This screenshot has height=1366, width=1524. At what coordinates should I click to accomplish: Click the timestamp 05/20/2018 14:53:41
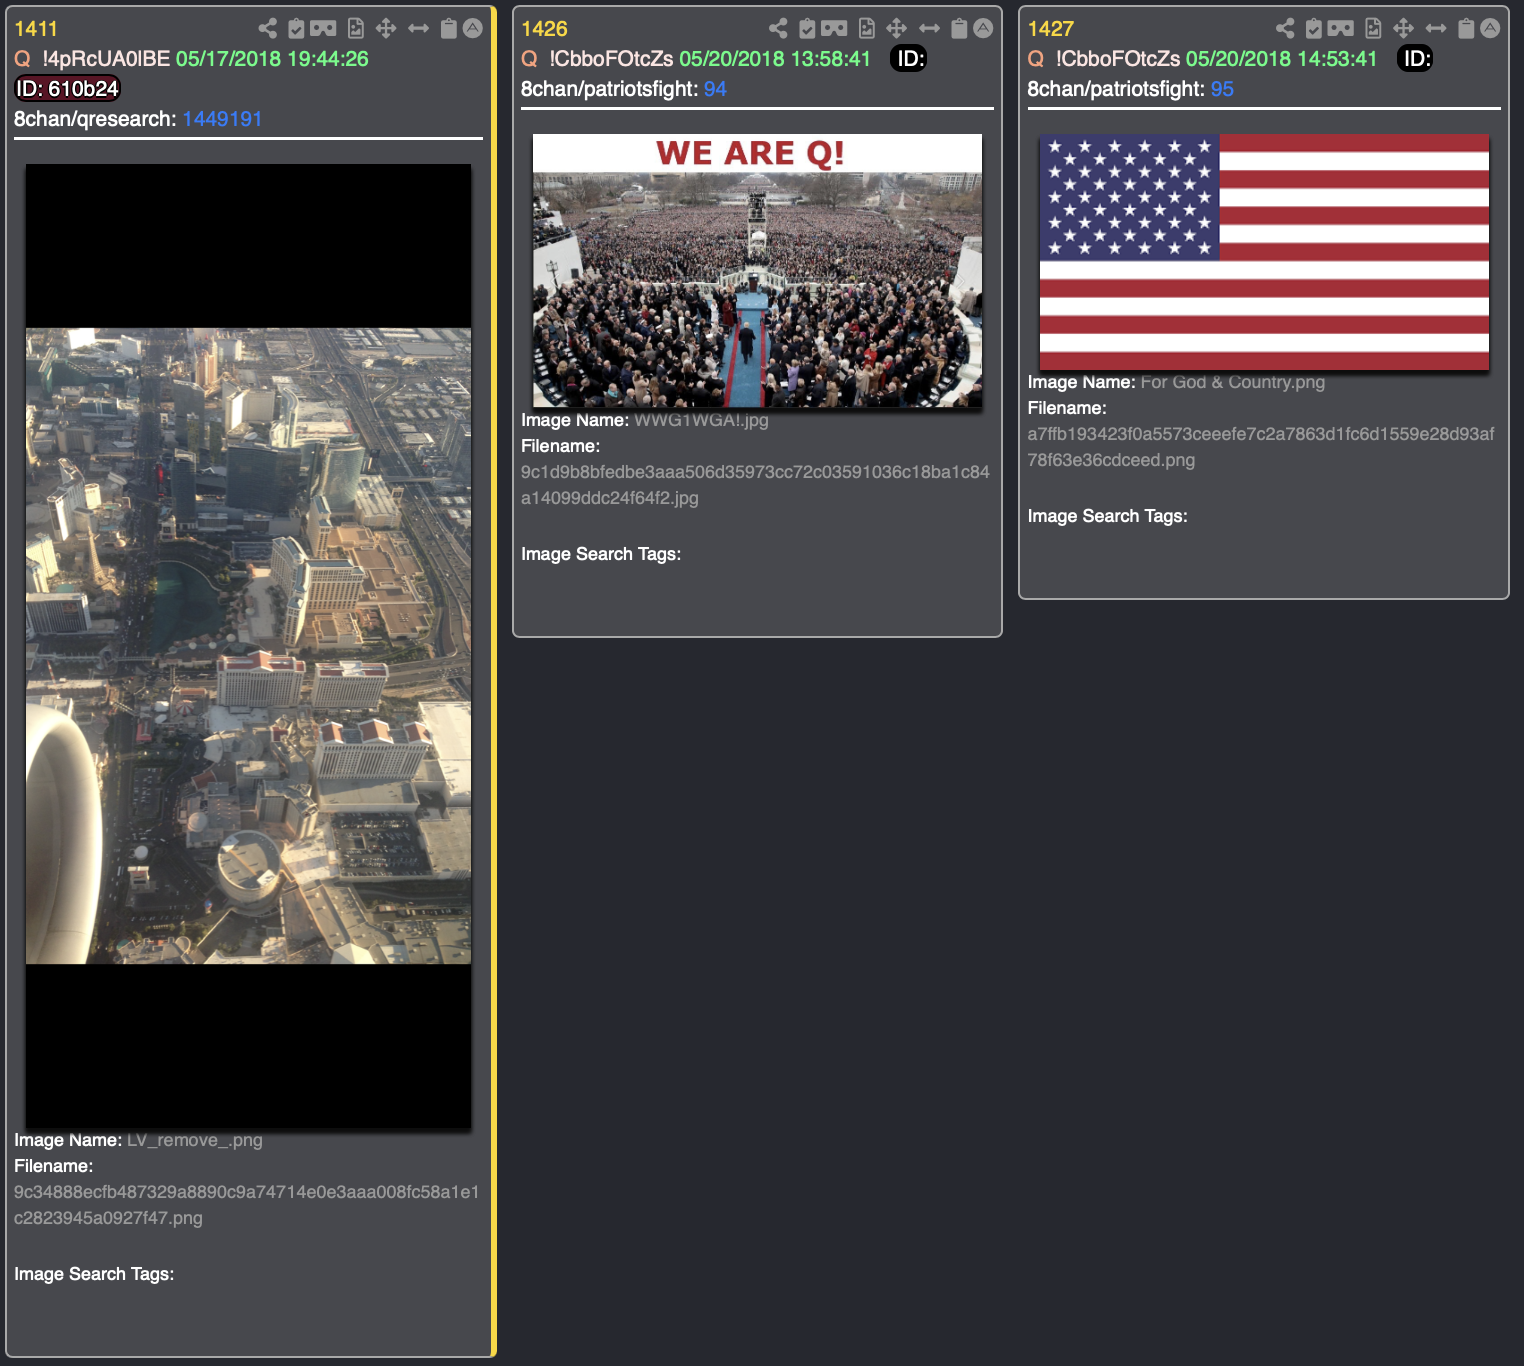coord(1282,59)
